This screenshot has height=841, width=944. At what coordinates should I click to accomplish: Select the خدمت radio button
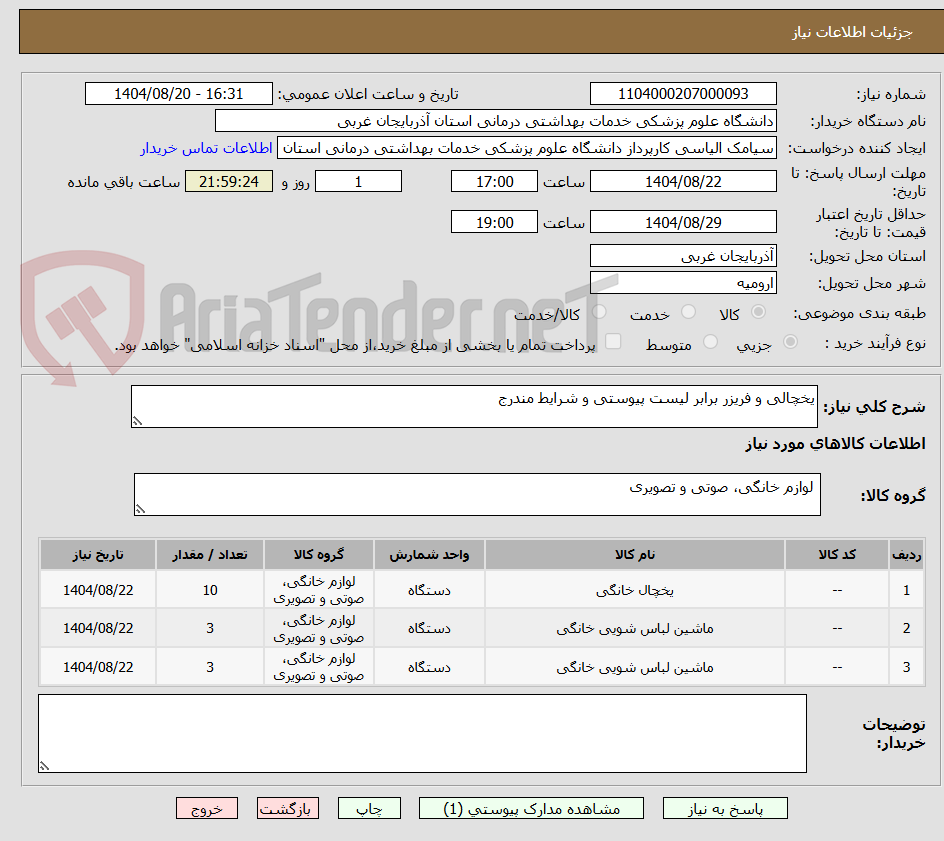pos(687,312)
